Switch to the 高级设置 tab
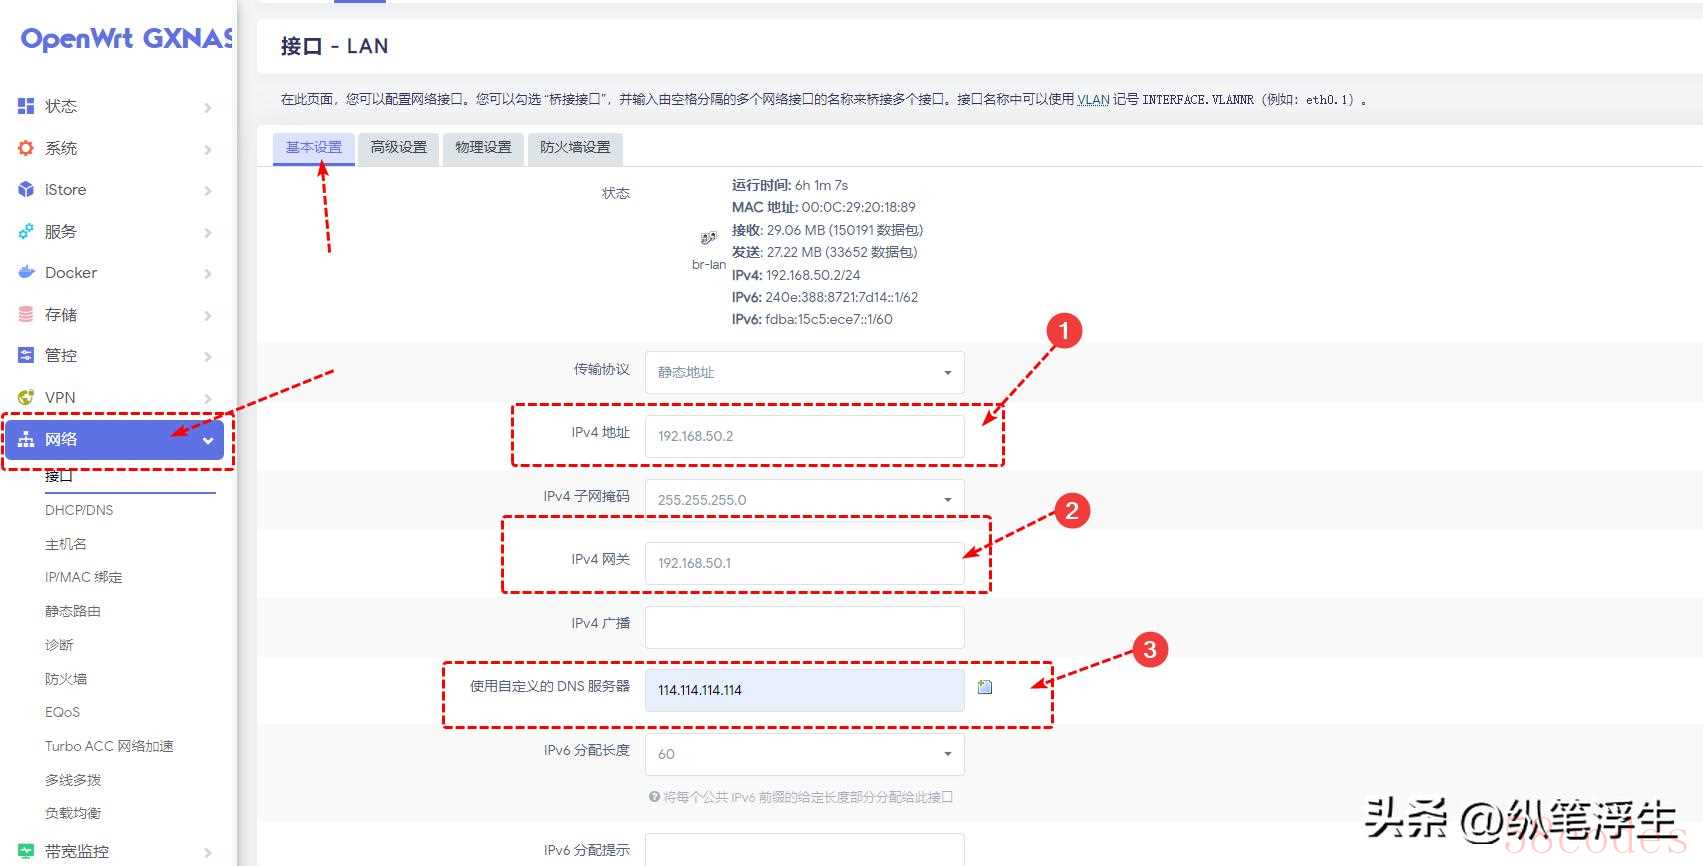 [398, 147]
